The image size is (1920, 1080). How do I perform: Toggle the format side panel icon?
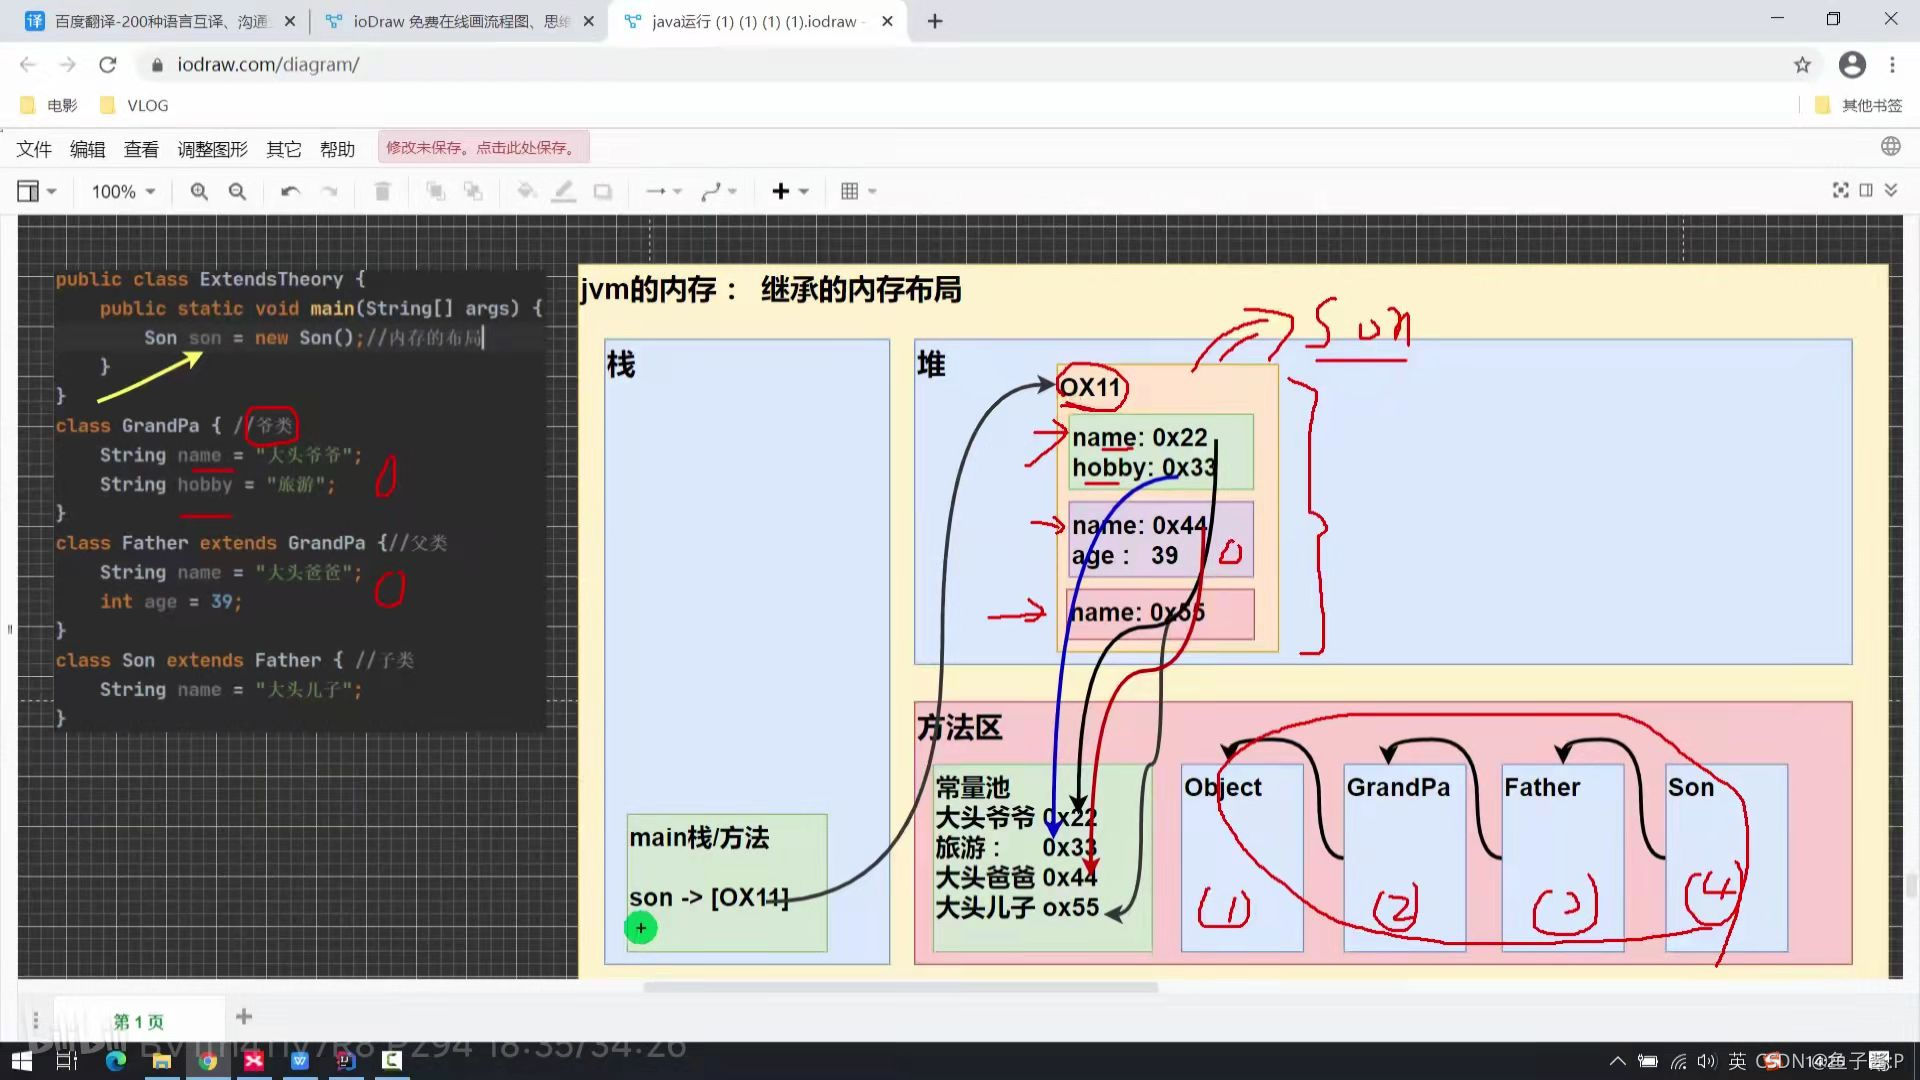(x=1866, y=190)
